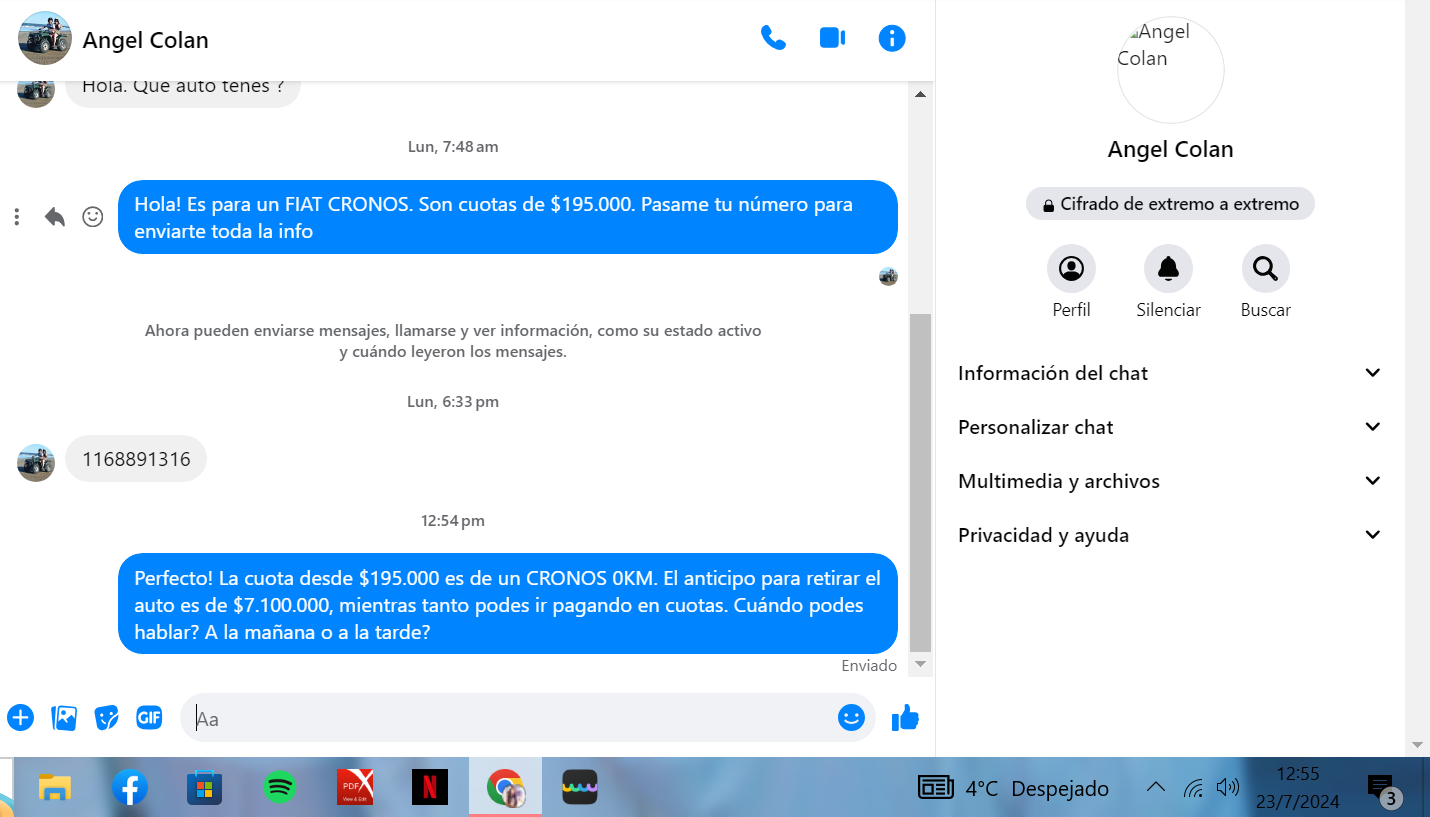This screenshot has width=1430, height=817.
Task: Open more actions plus icon
Action: click(x=20, y=718)
